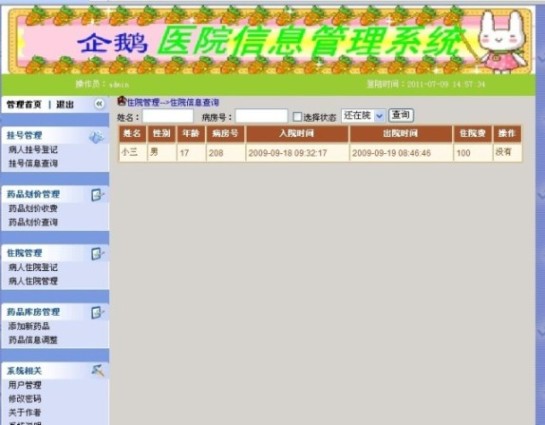This screenshot has height=425, width=545.
Task: Select the patient name cell 小三
Action: pyautogui.click(x=132, y=152)
